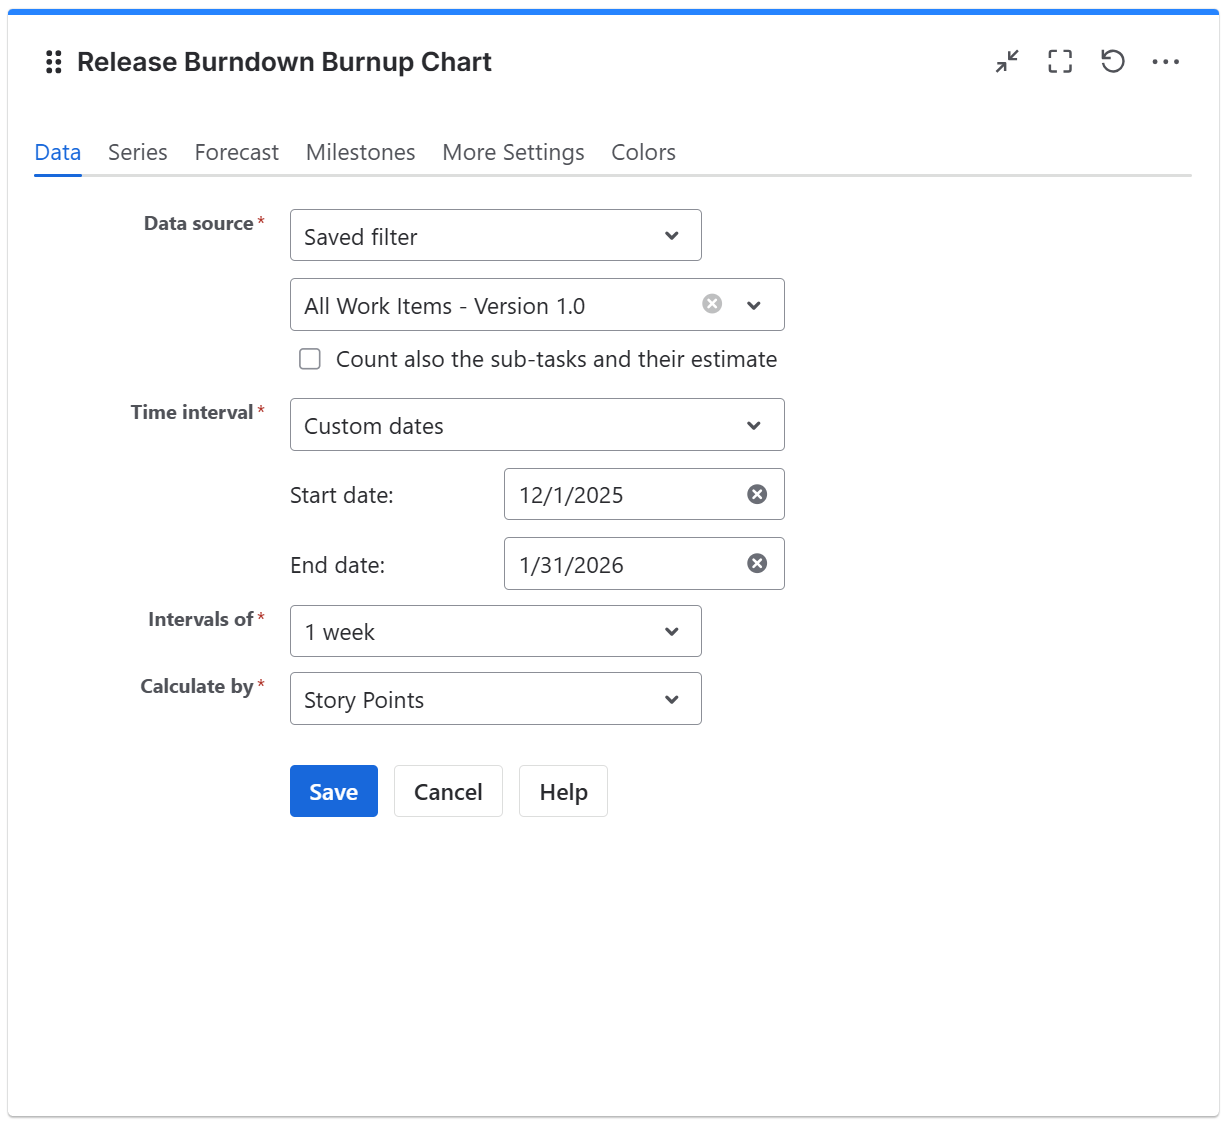Open the ellipsis options menu
The height and width of the screenshot is (1123, 1224).
1166,61
